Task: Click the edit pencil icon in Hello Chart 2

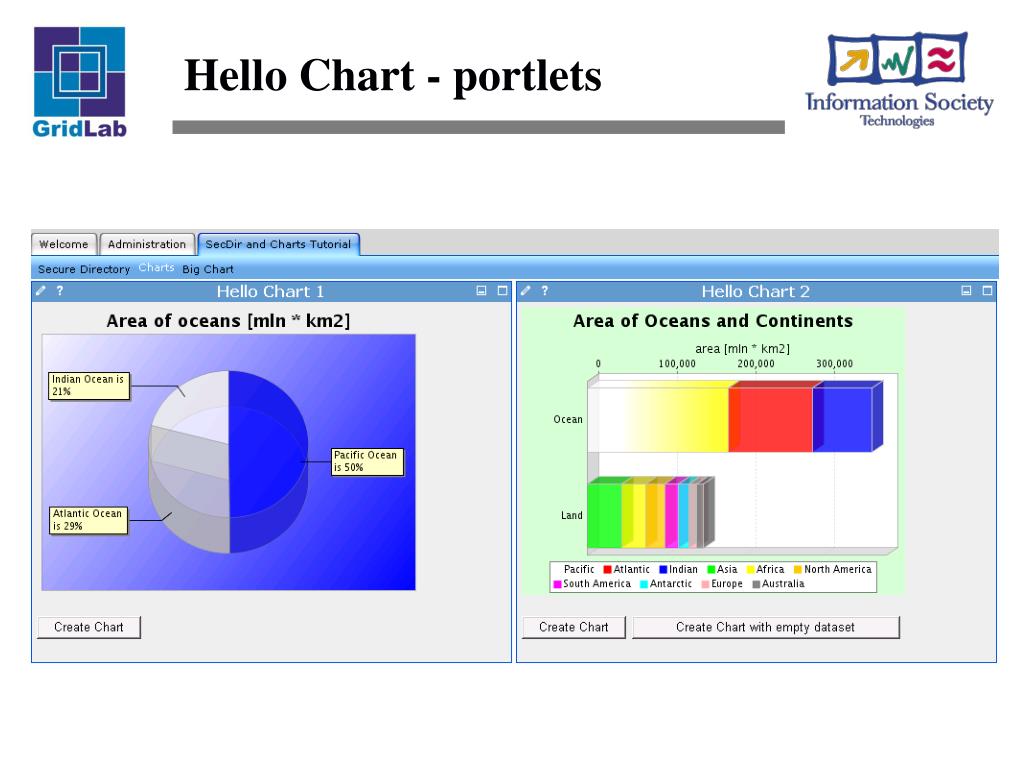Action: [526, 291]
